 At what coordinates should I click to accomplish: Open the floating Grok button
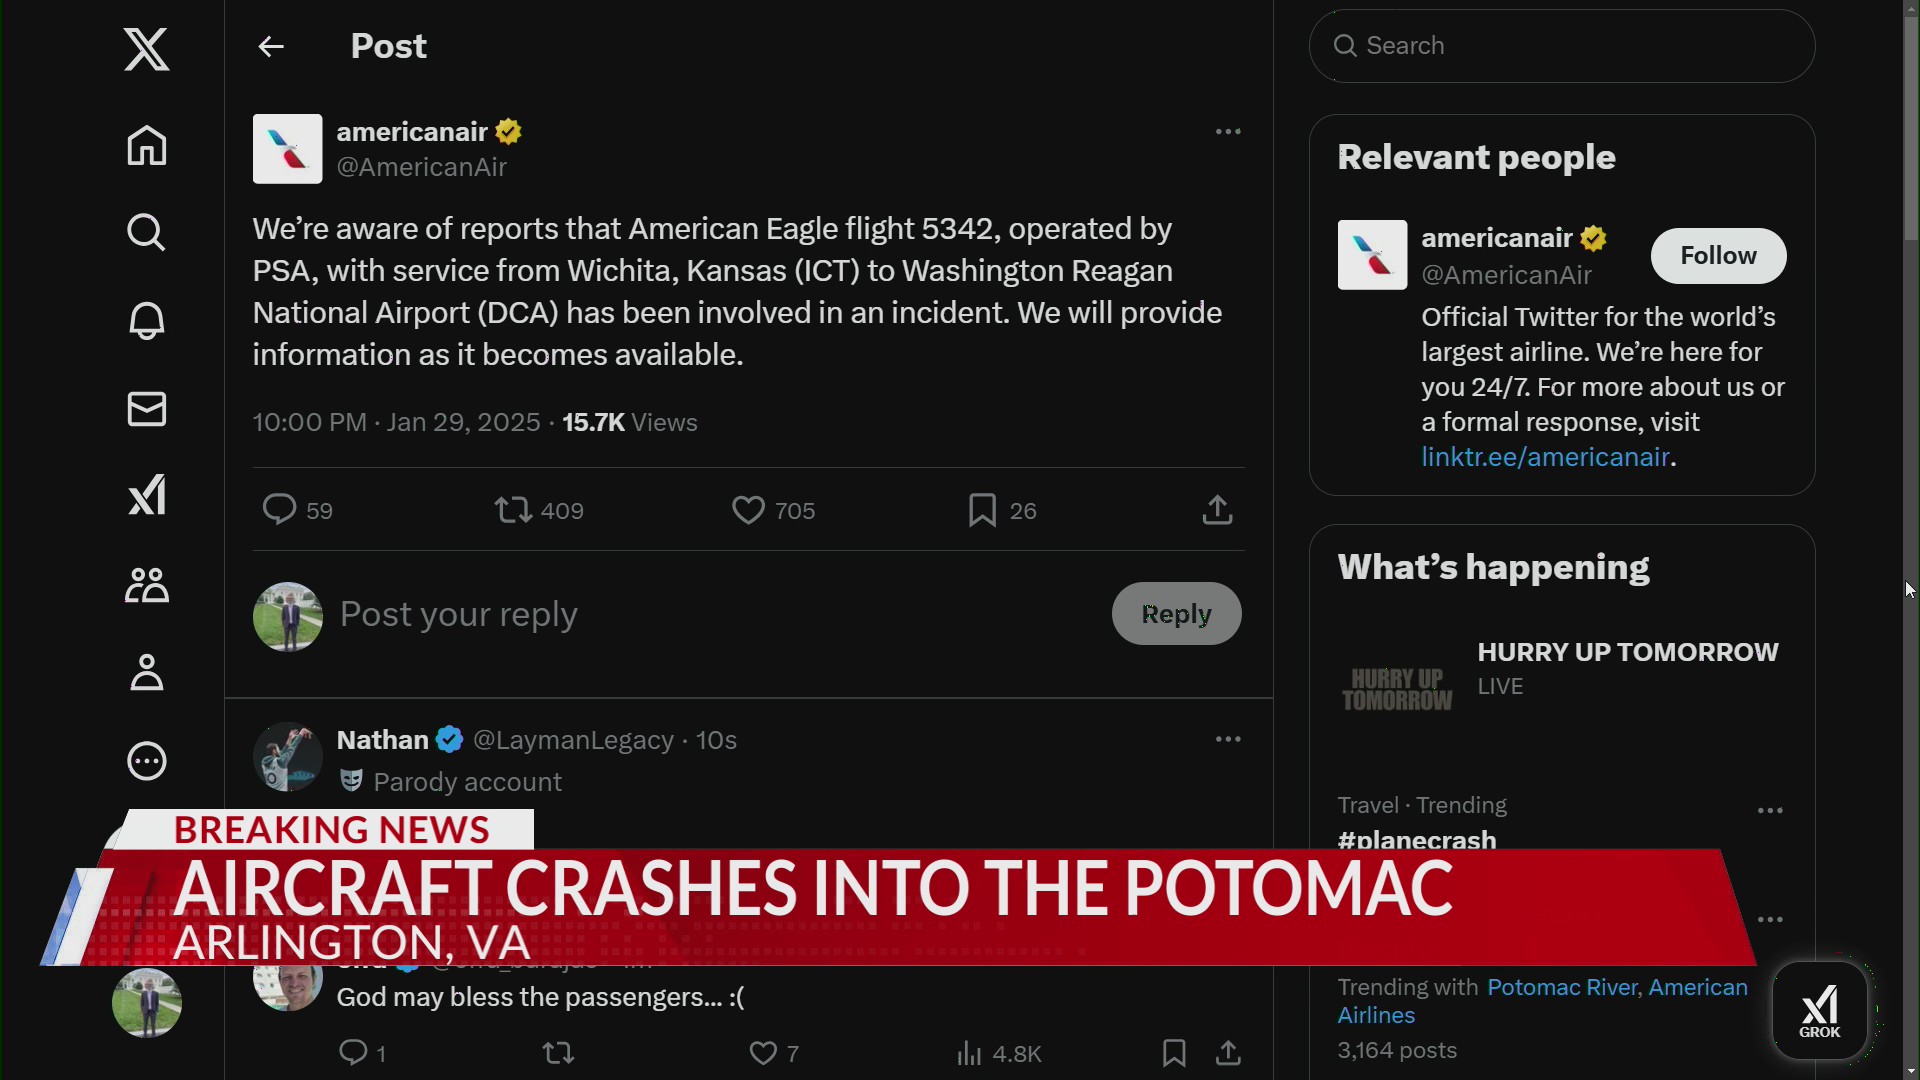tap(1820, 1011)
